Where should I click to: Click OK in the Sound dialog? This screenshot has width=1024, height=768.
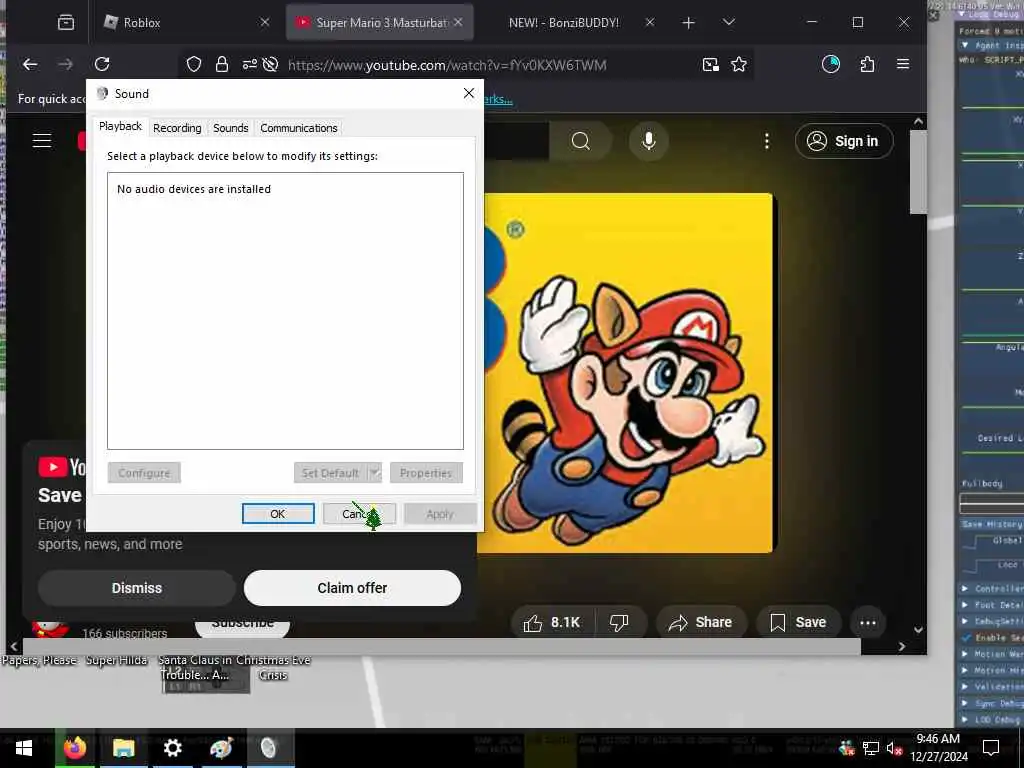(x=278, y=514)
